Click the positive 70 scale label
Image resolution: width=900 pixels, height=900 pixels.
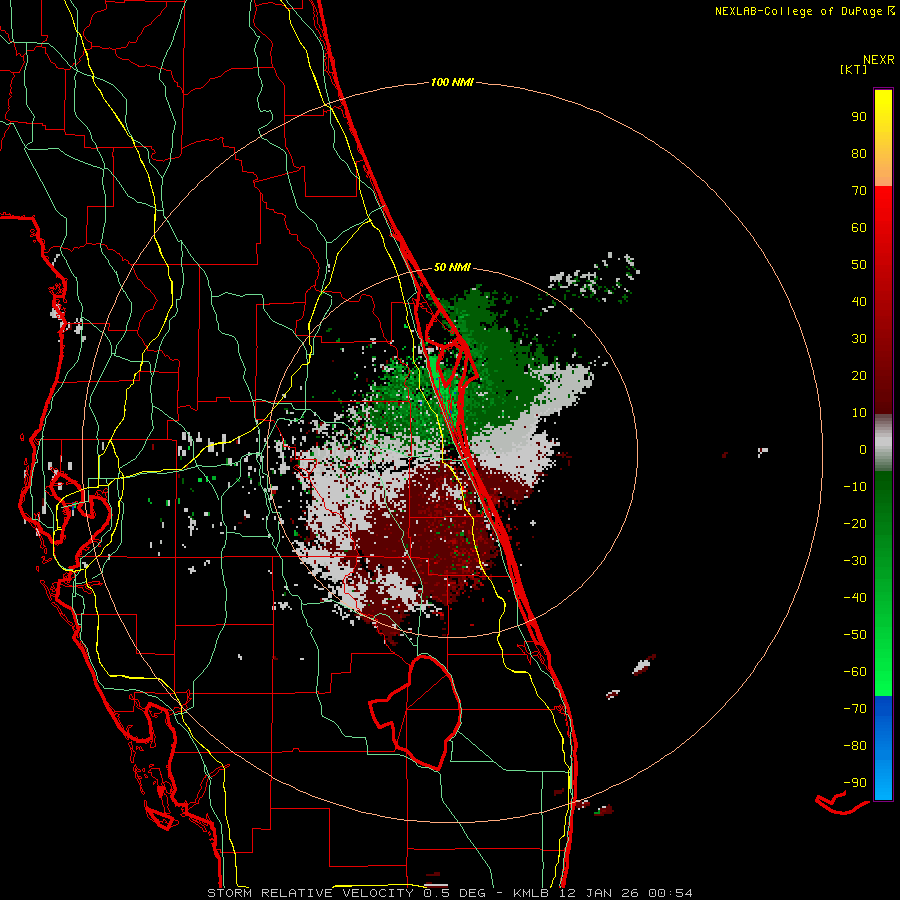click(859, 191)
